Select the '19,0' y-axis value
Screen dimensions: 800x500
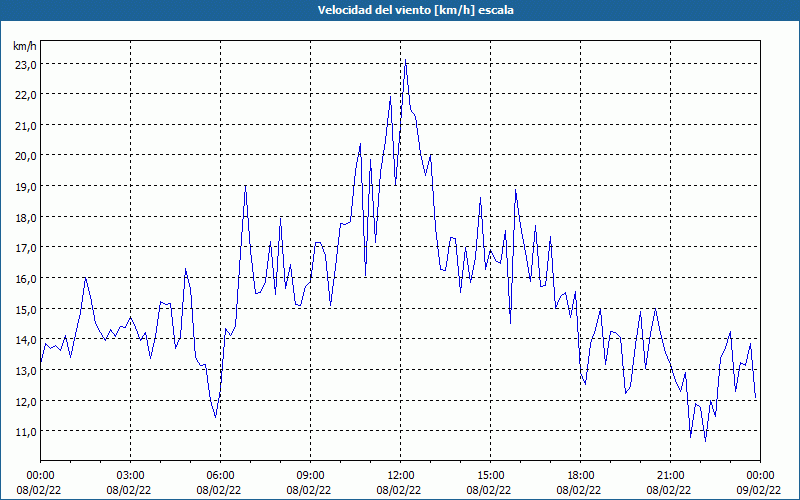26,187
